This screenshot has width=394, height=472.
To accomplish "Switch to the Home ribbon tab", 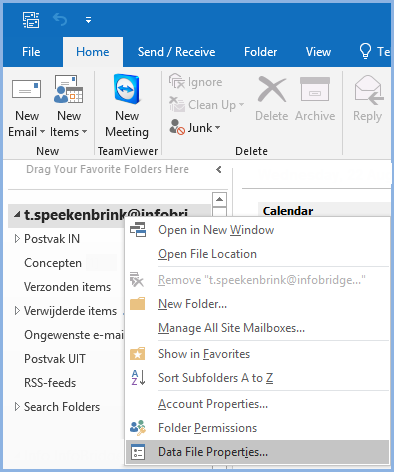I will point(93,52).
